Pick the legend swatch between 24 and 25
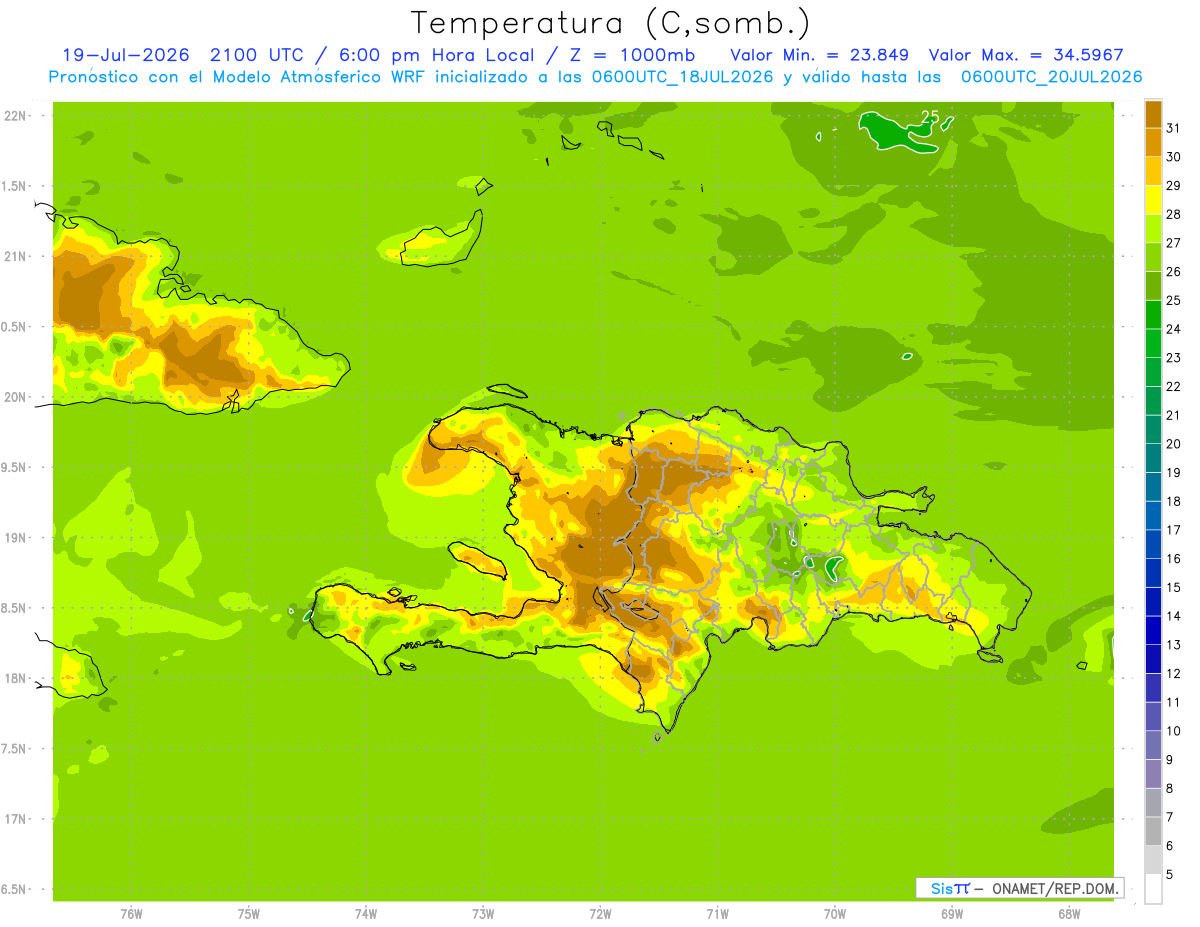The height and width of the screenshot is (927, 1200). [x=1153, y=315]
